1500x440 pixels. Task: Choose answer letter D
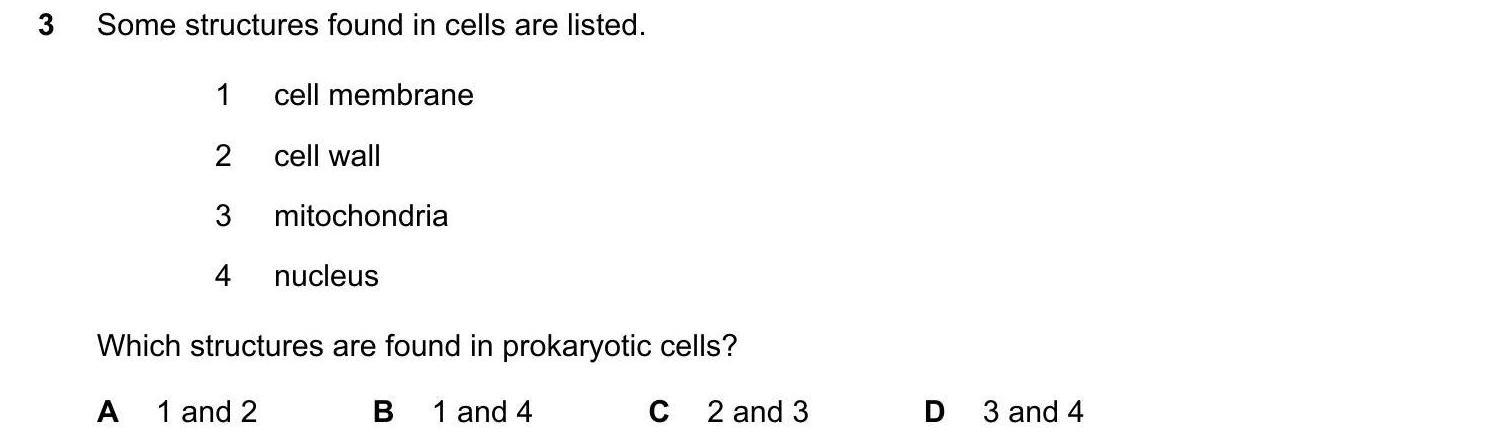click(934, 412)
